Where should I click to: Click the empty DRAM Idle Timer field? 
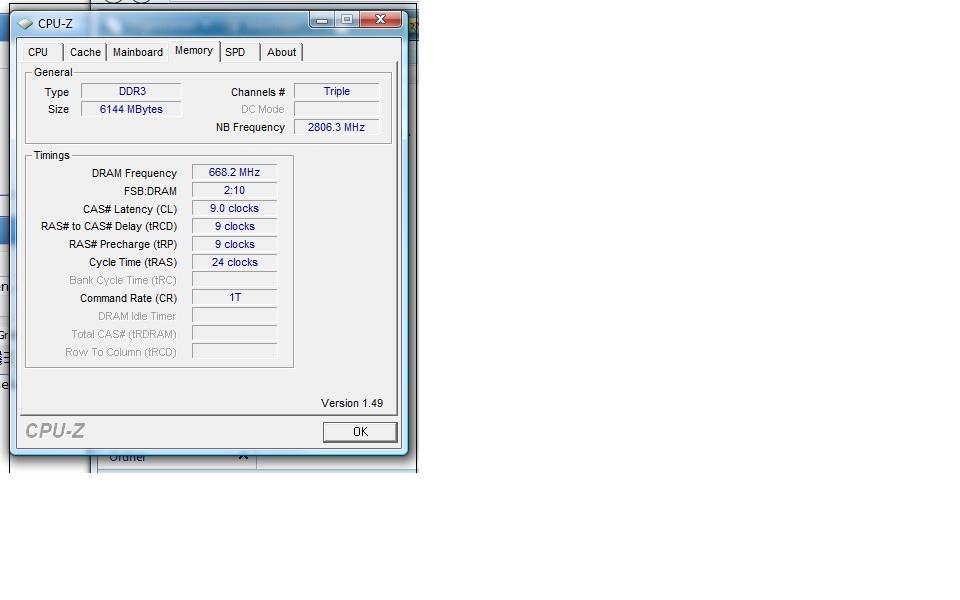pyautogui.click(x=234, y=316)
